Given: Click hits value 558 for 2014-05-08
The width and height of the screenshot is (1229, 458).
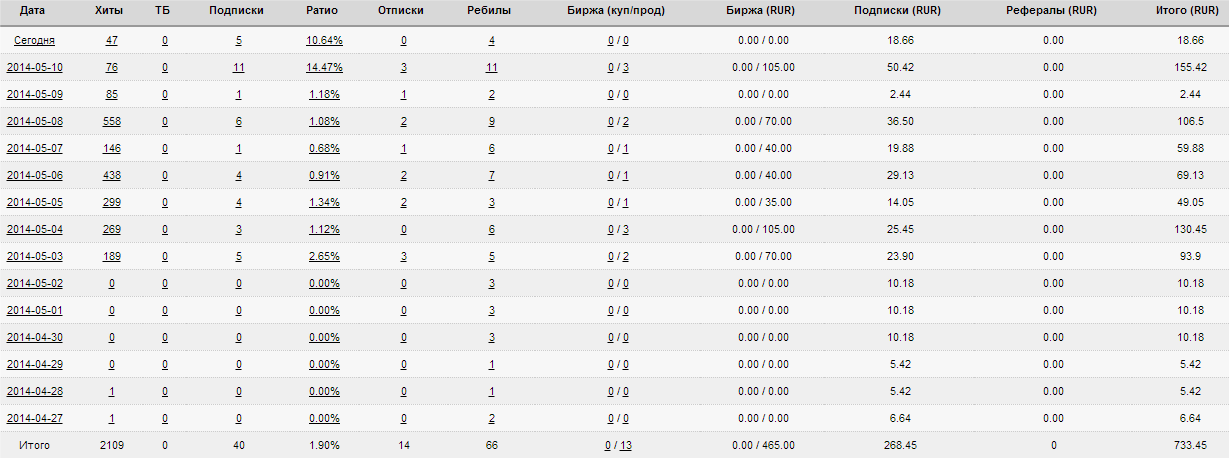Looking at the screenshot, I should click(111, 122).
